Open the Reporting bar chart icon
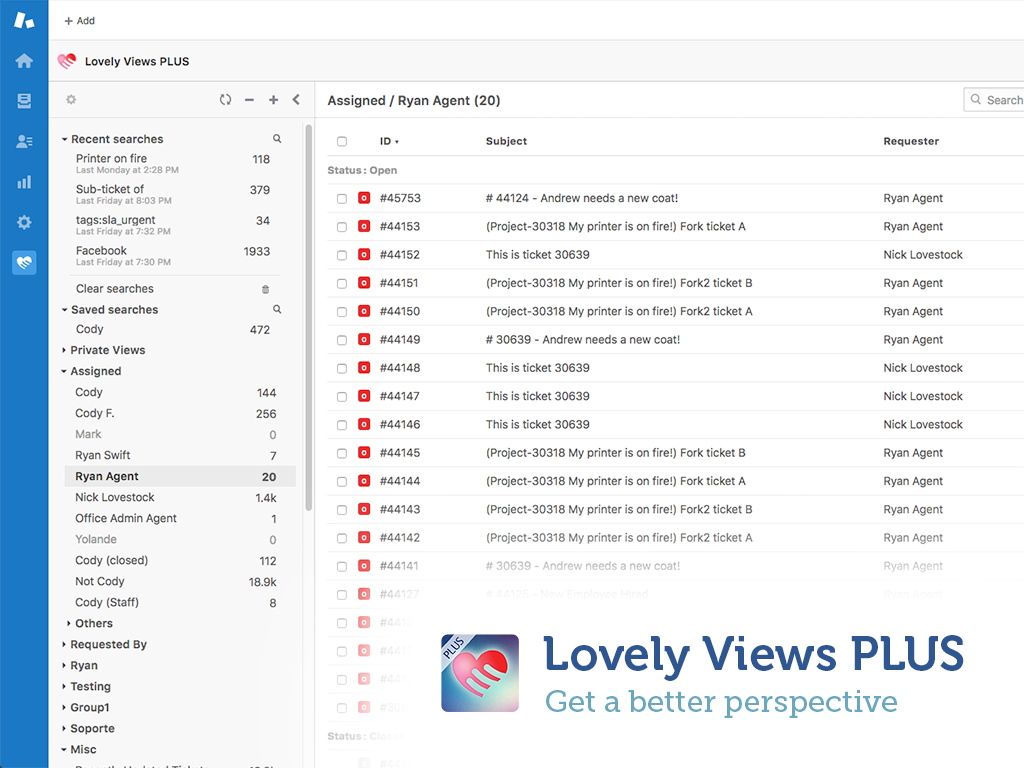Image resolution: width=1024 pixels, height=768 pixels. 24,182
